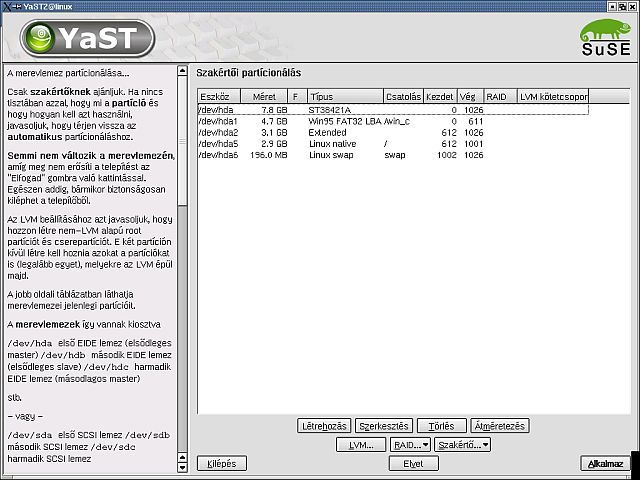Open the RAID... dropdown menu
The image size is (640, 480).
pyautogui.click(x=410, y=444)
